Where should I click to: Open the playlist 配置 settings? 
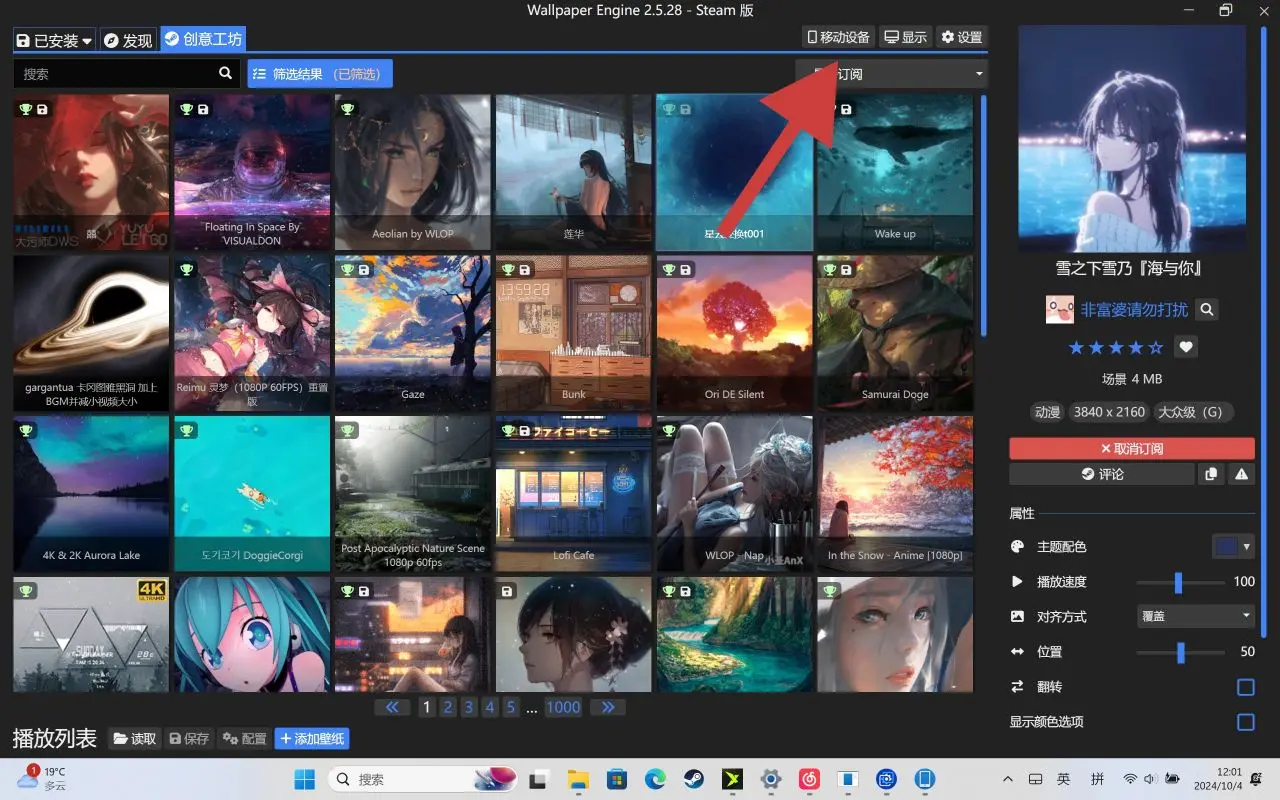244,739
